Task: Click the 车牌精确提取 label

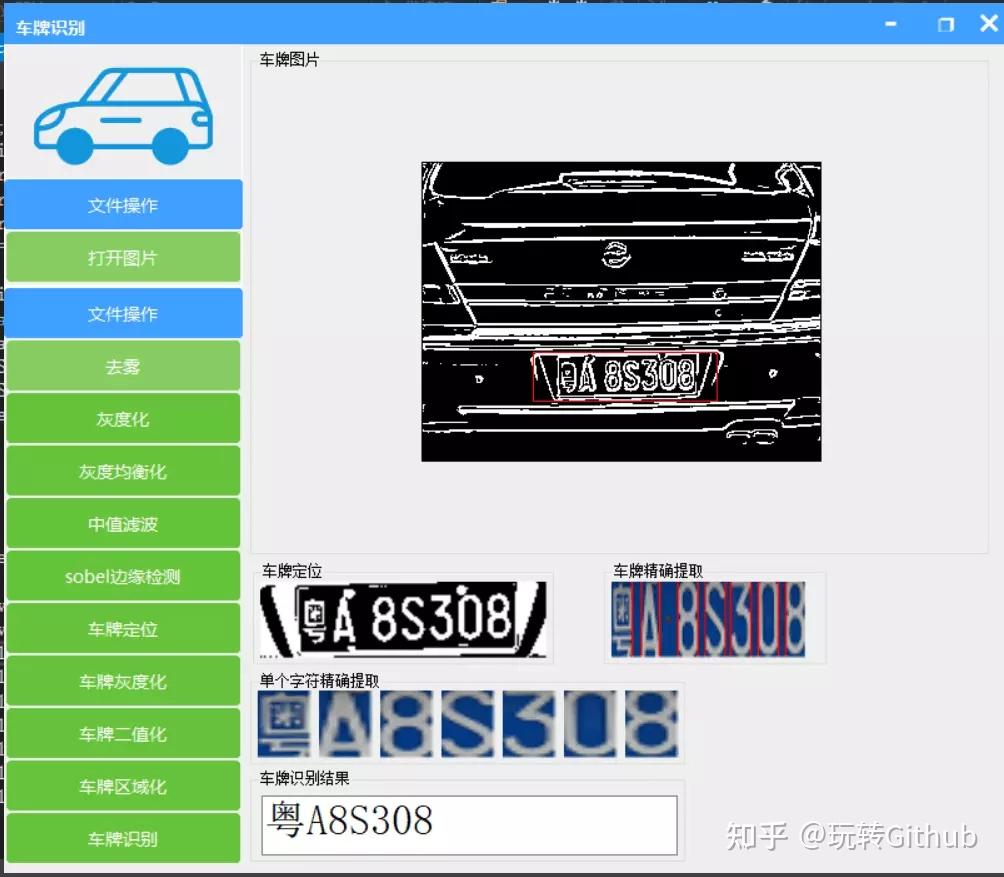Action: [658, 570]
